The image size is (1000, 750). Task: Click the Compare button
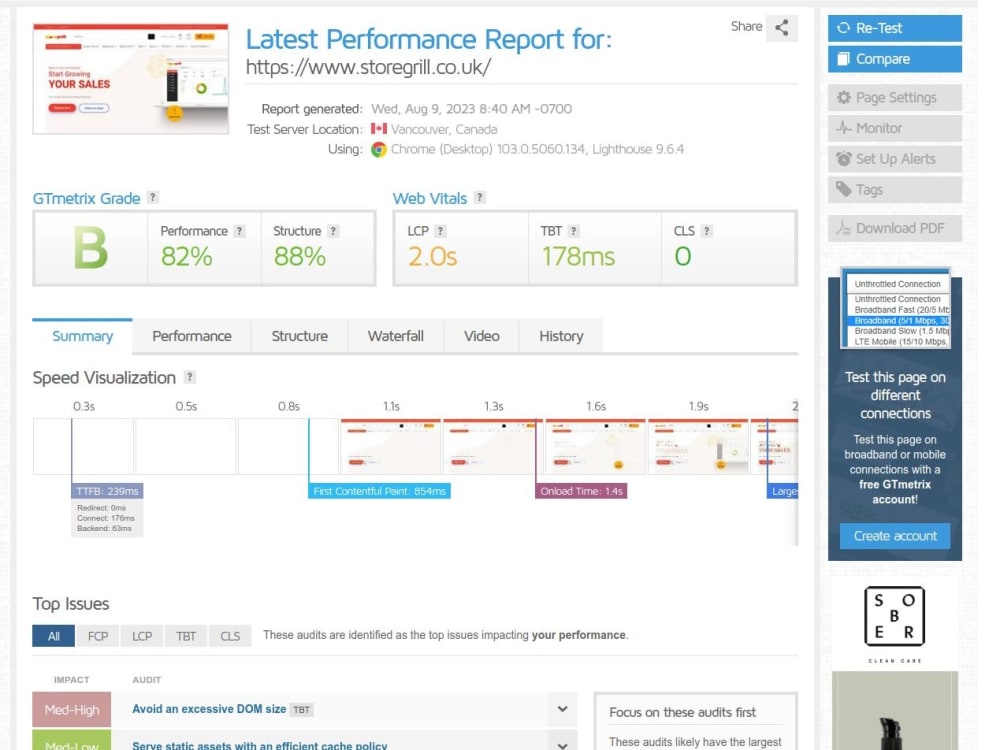[x=894, y=59]
